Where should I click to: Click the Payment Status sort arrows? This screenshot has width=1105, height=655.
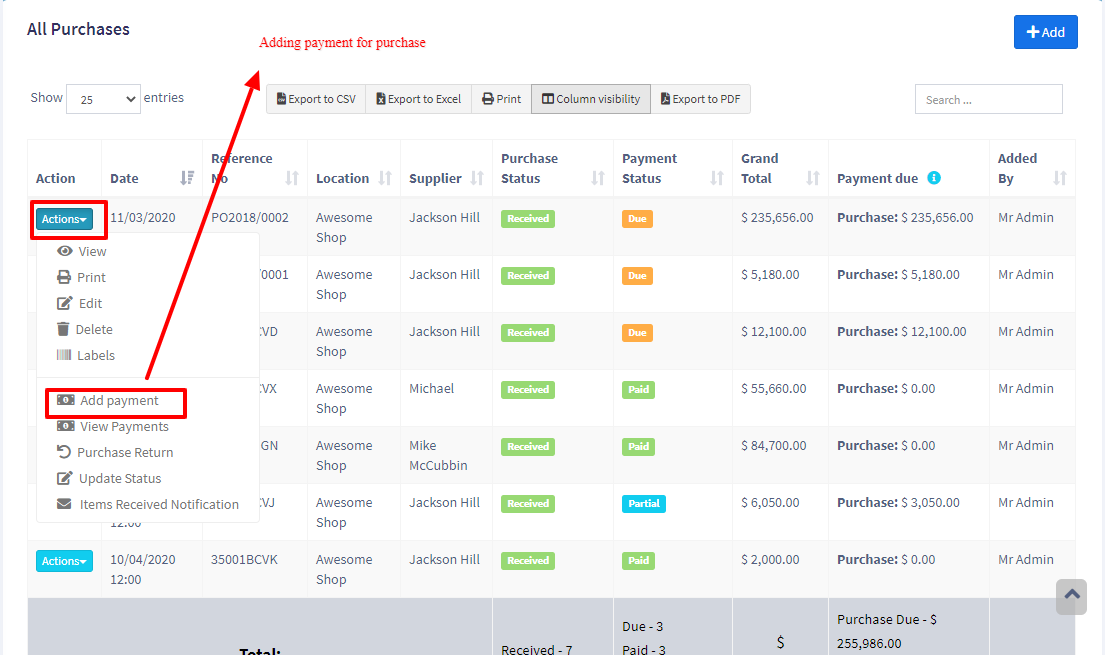[717, 178]
